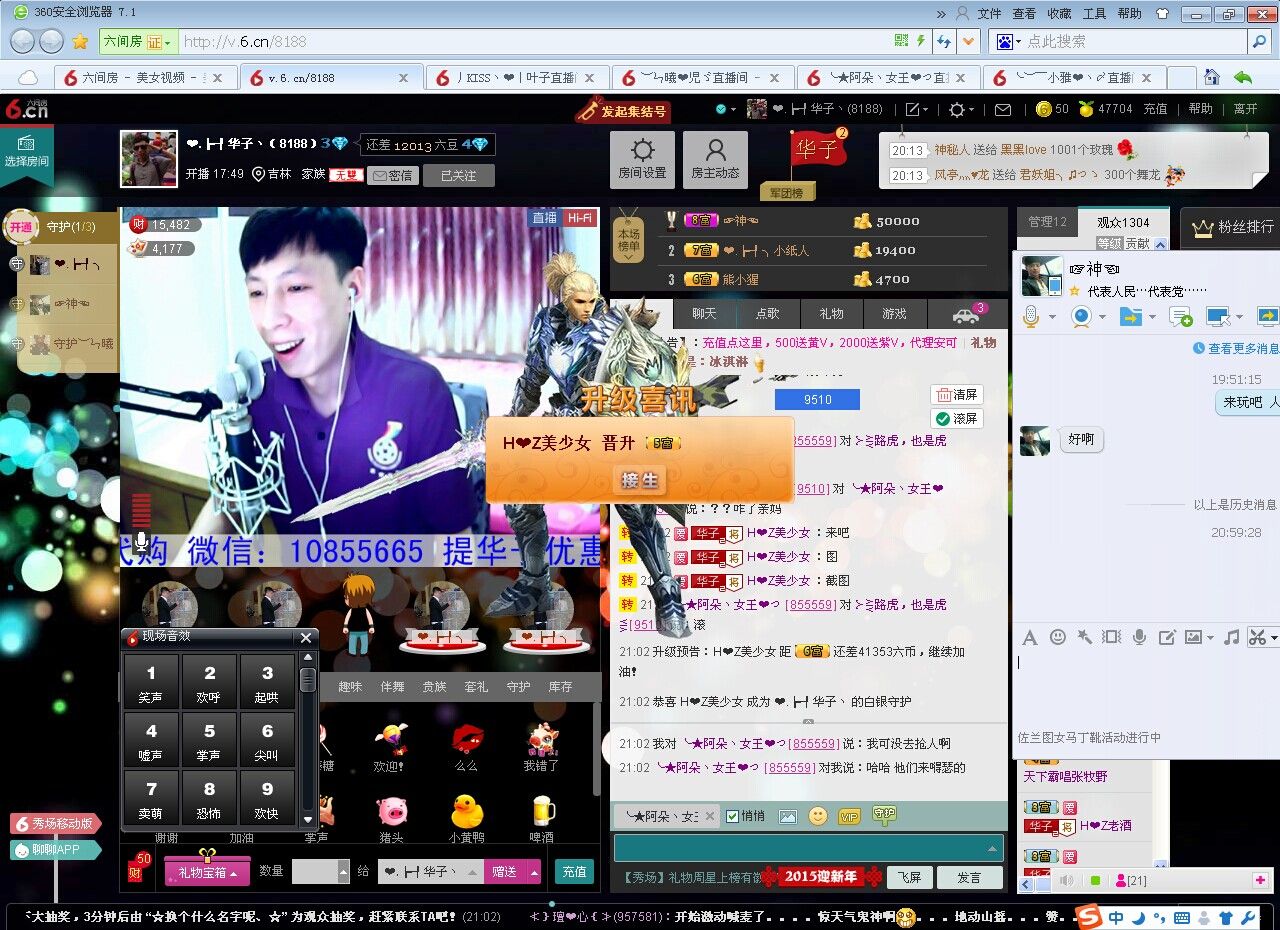This screenshot has height=930, width=1280.
Task: Click the scissors screenshot icon
Action: click(1258, 637)
